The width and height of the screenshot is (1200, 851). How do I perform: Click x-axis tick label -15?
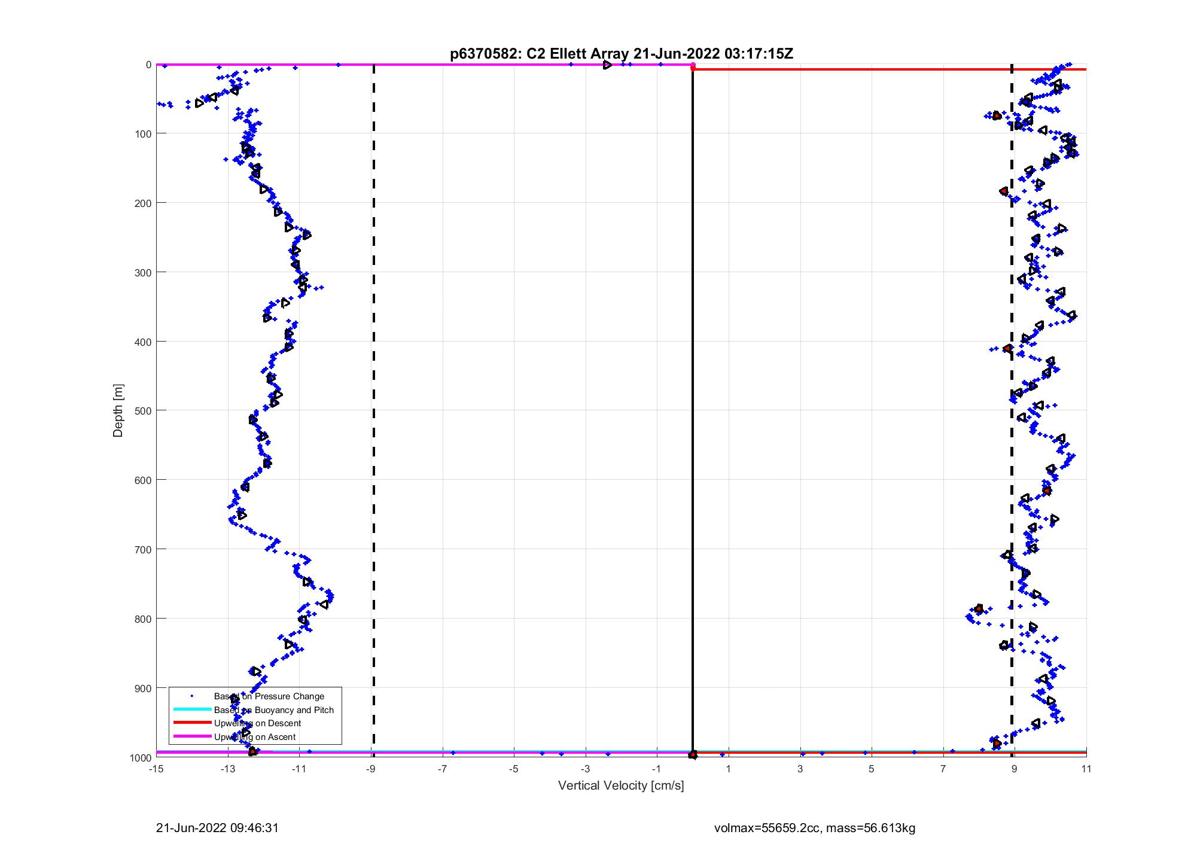point(156,769)
